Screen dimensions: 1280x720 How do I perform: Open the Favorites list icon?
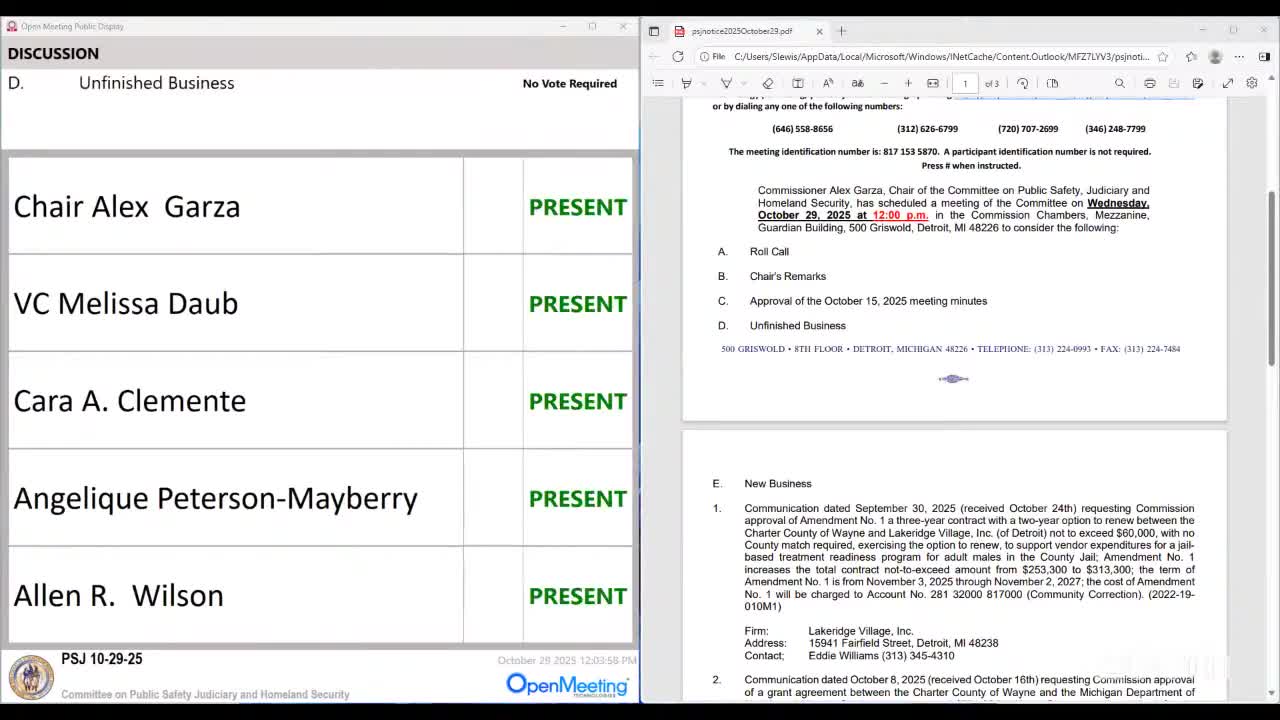[1191, 57]
